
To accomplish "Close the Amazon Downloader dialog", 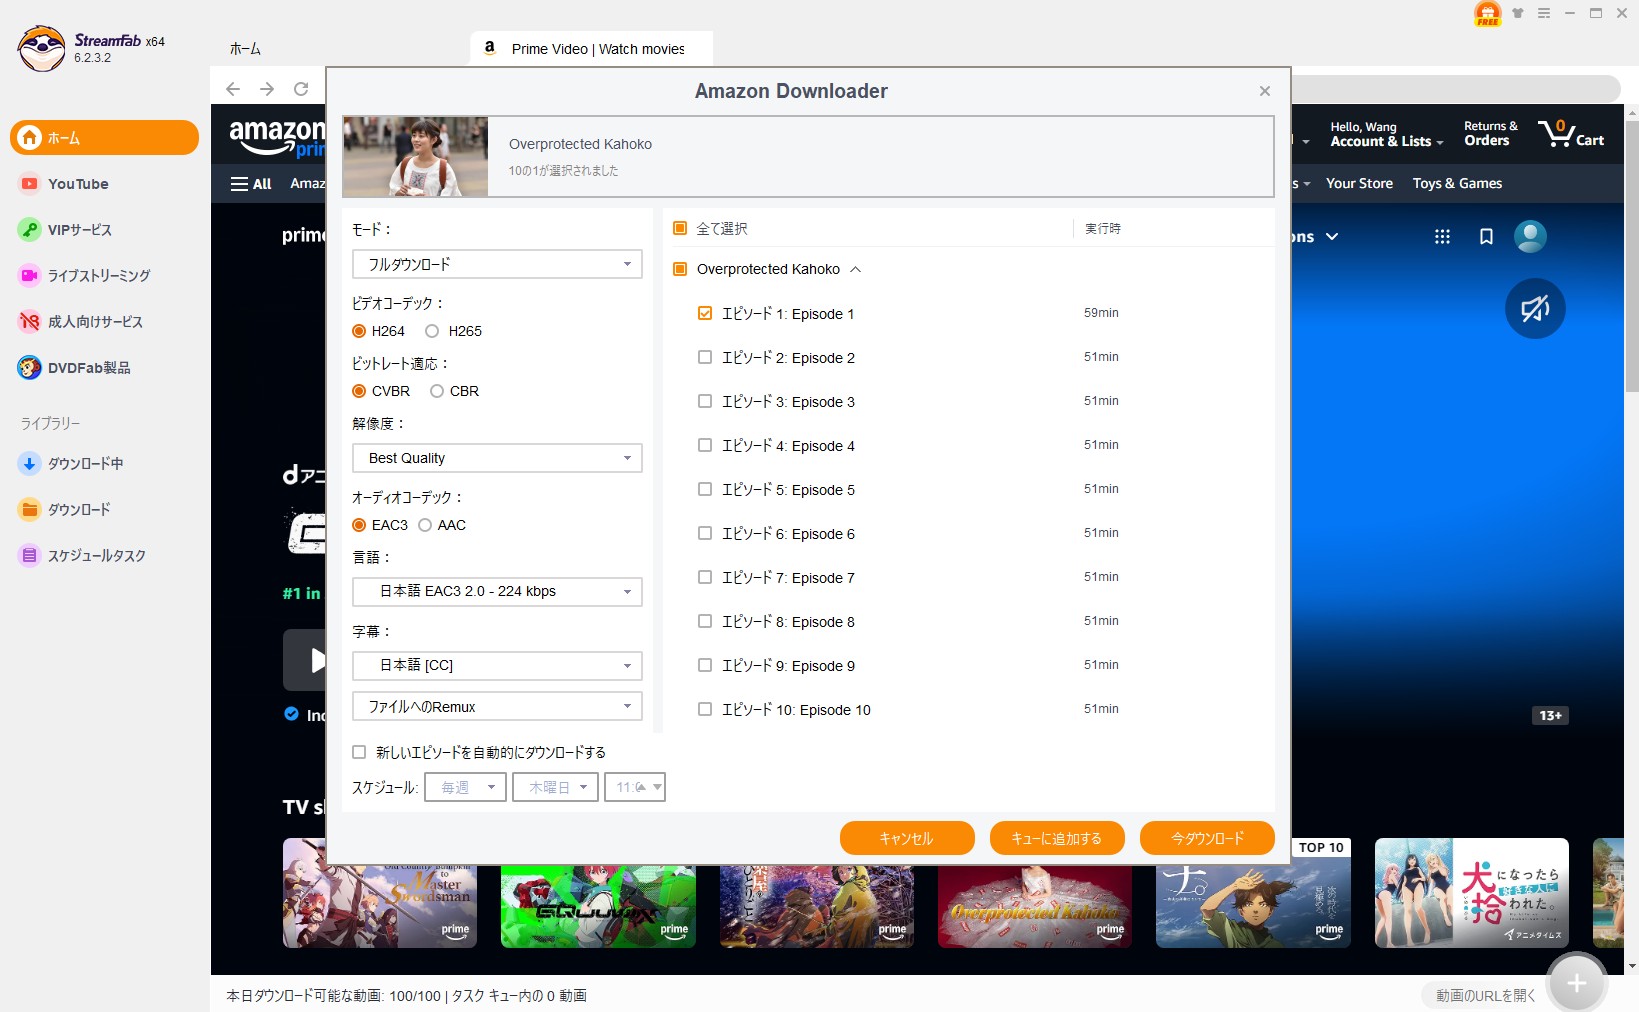I will 1265,91.
